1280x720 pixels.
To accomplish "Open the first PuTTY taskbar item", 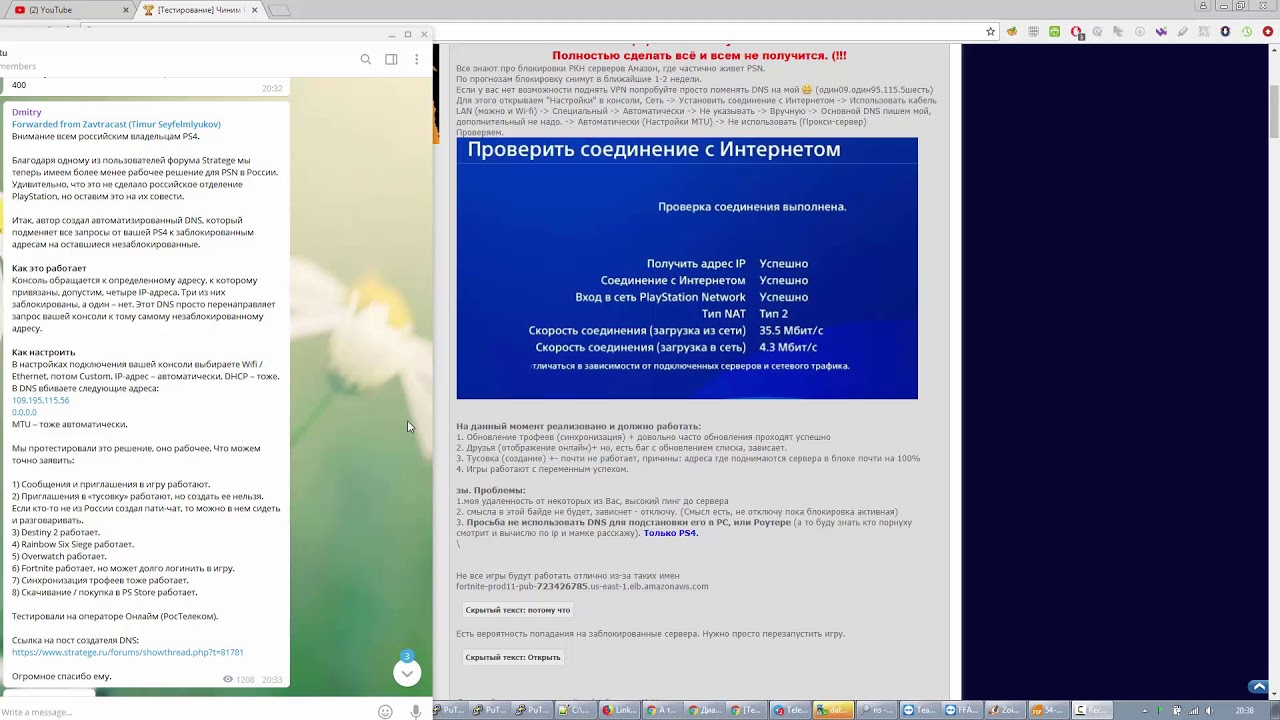I will coord(448,710).
